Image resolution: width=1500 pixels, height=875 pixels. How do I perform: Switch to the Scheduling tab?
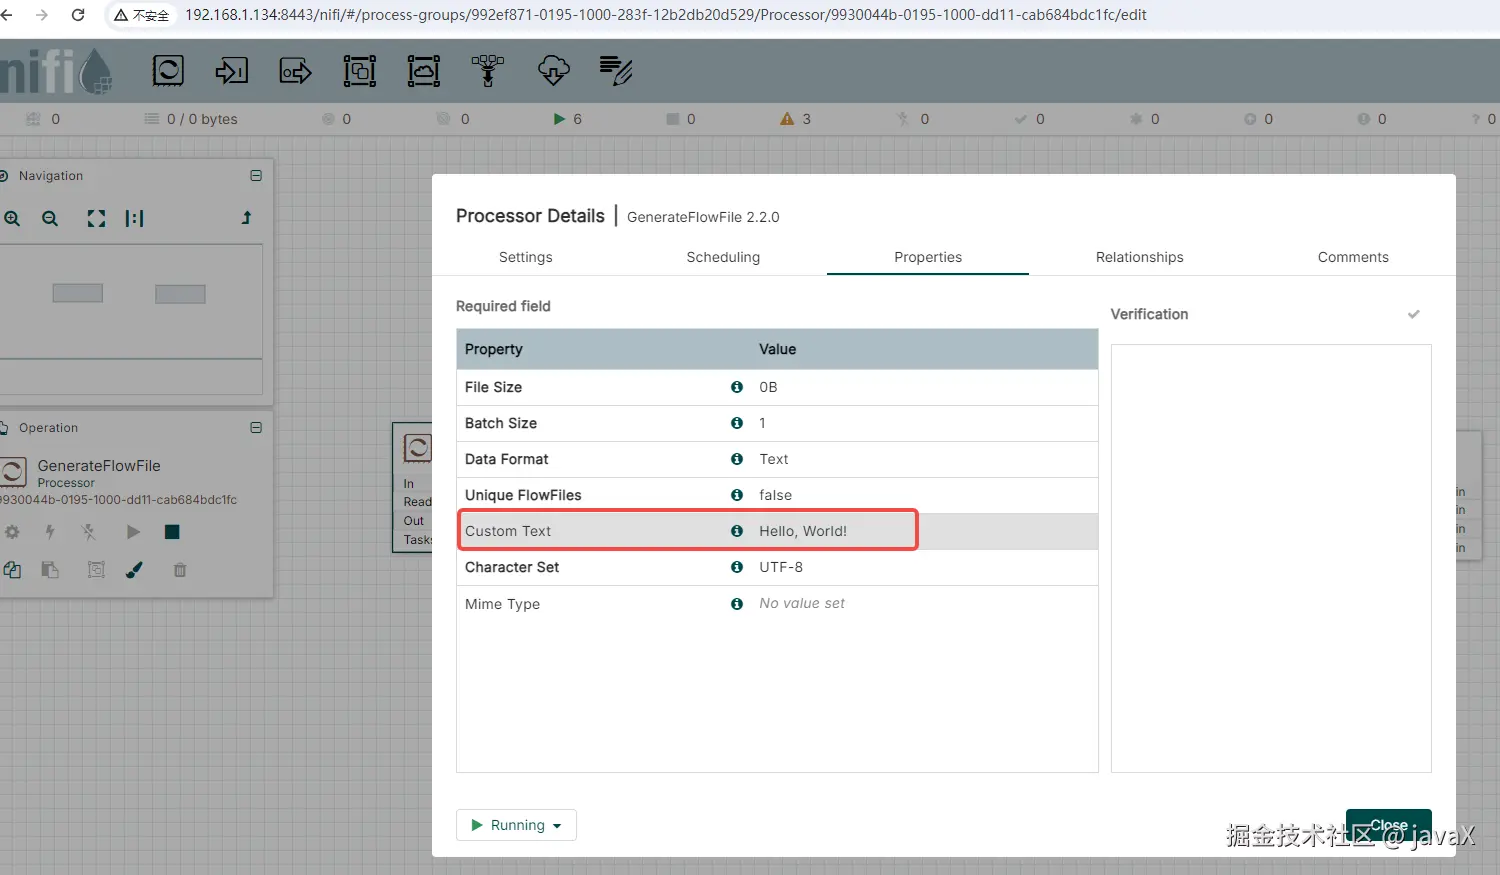[x=723, y=257]
